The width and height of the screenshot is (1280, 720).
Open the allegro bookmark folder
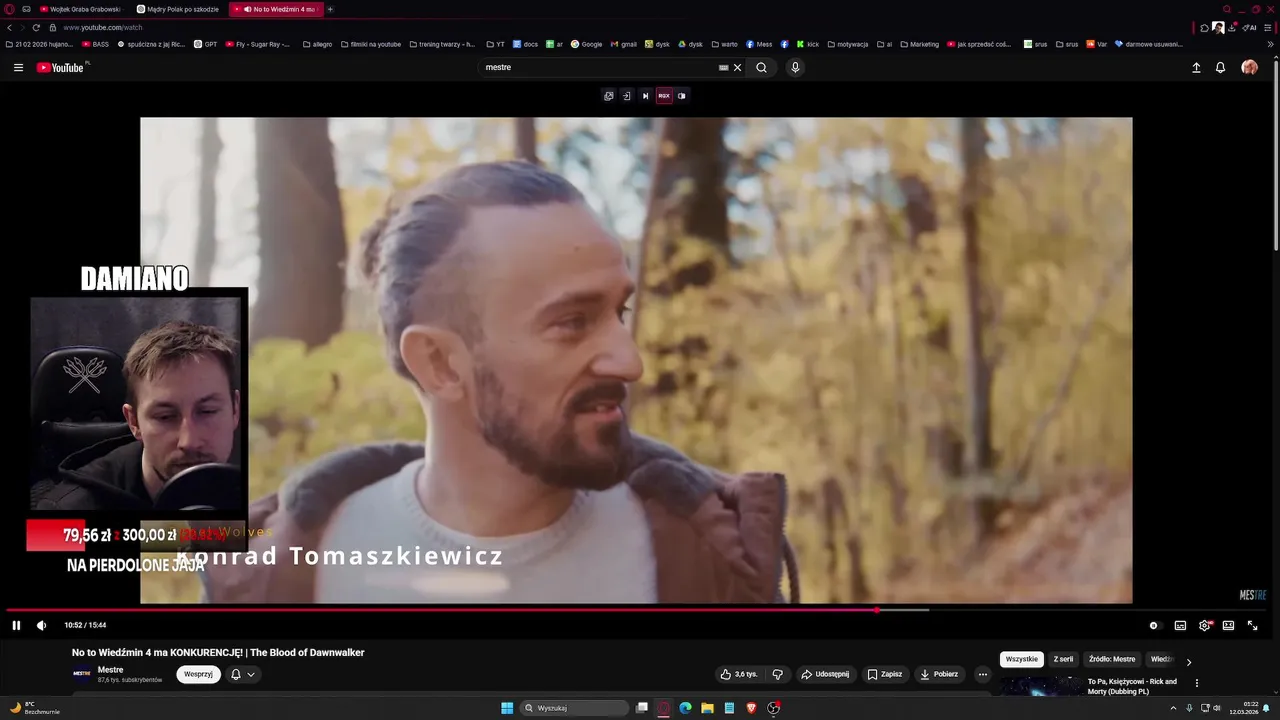tap(317, 44)
